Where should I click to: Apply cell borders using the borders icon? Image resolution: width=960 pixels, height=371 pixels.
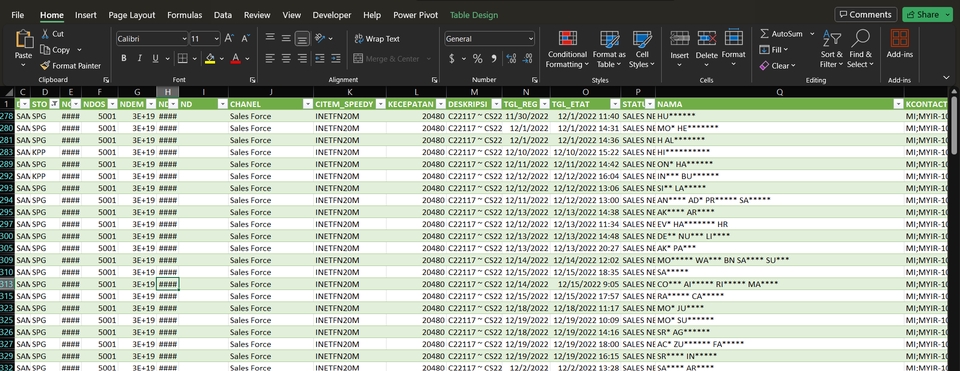click(x=182, y=59)
